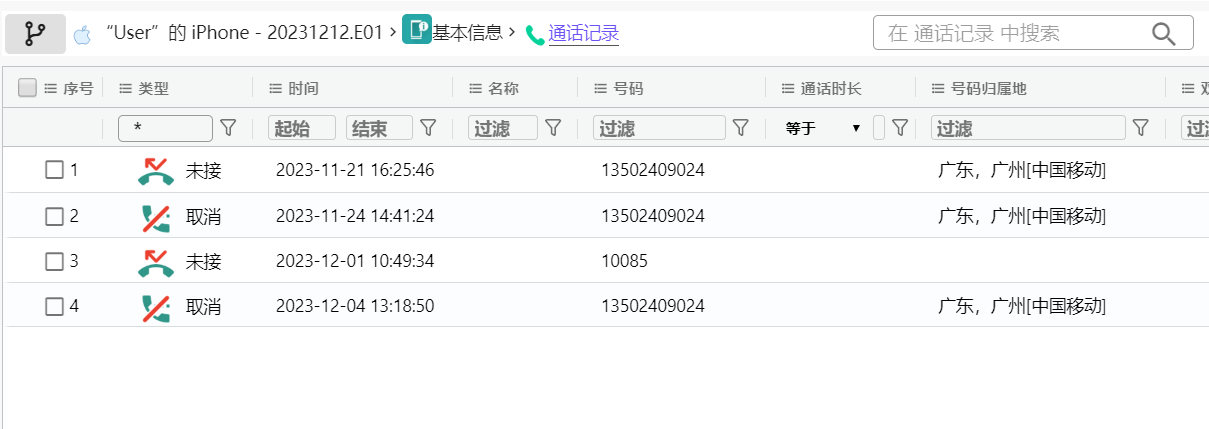Screen dimensions: 1209x429
Task: Select the number 10085 cell
Action: point(624,262)
